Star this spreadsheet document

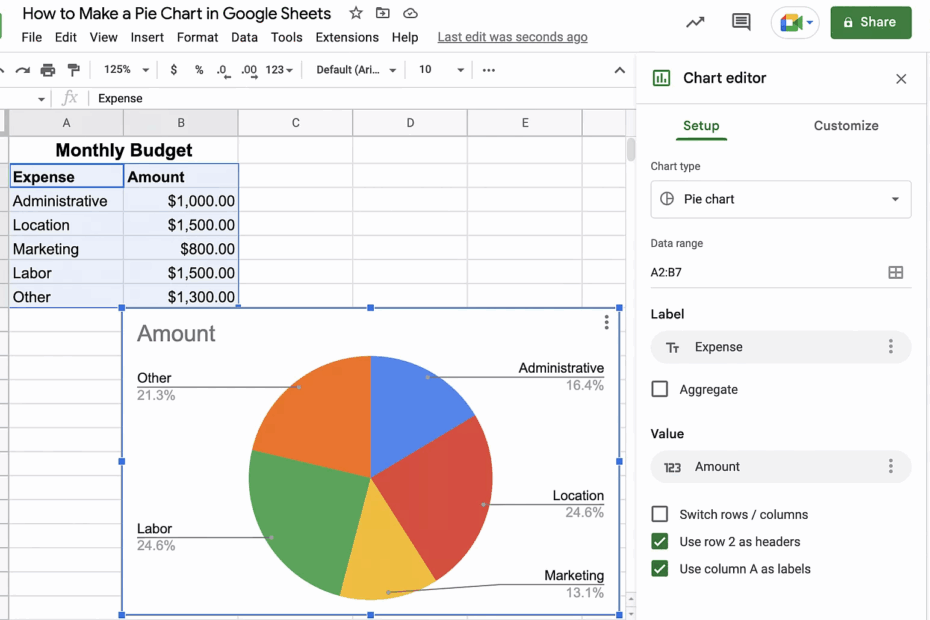coord(355,13)
